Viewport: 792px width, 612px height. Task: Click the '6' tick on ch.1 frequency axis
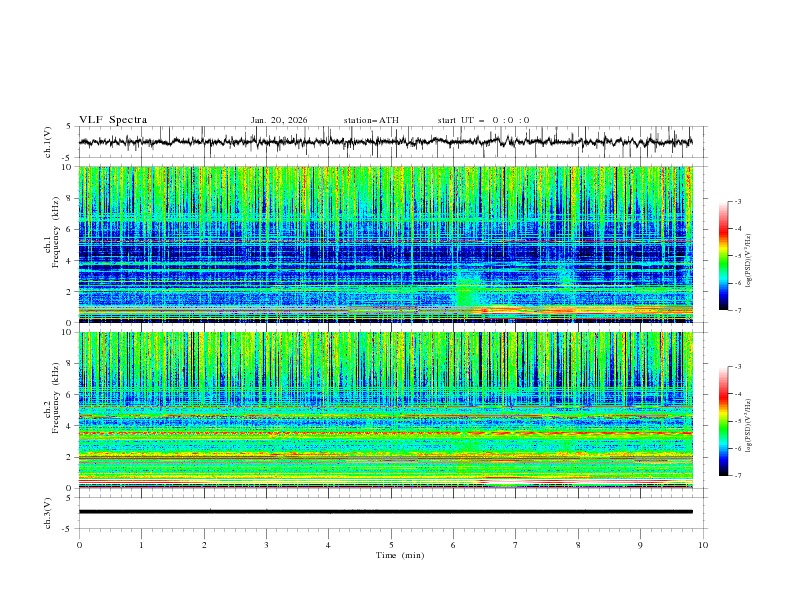tap(71, 229)
